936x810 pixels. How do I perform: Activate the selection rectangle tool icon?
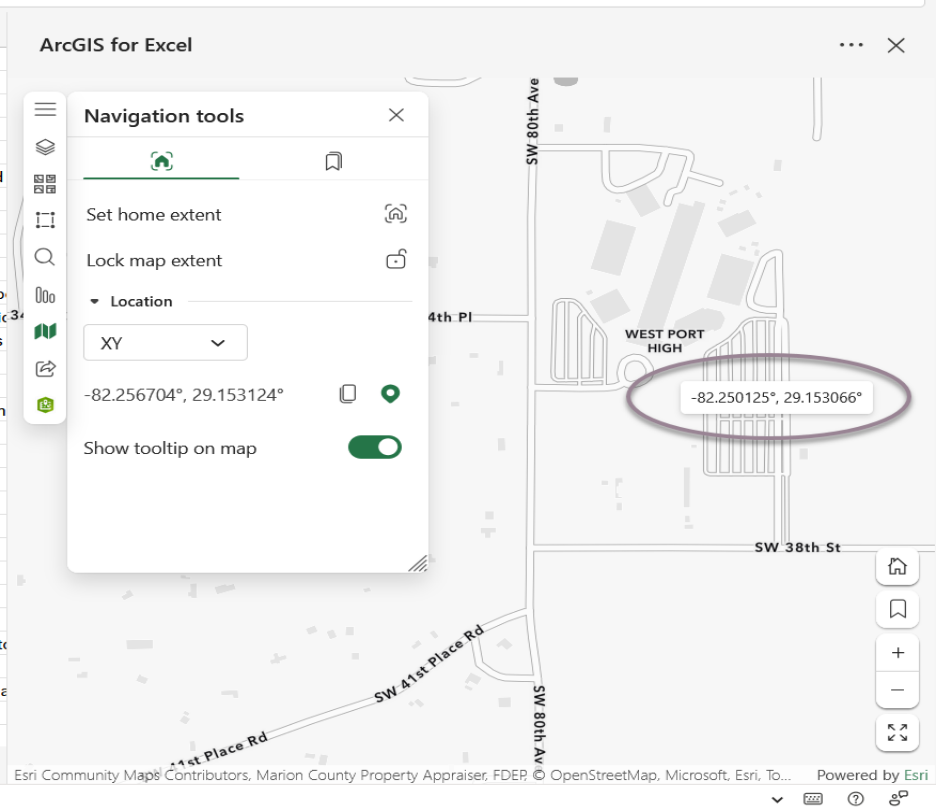(45, 220)
